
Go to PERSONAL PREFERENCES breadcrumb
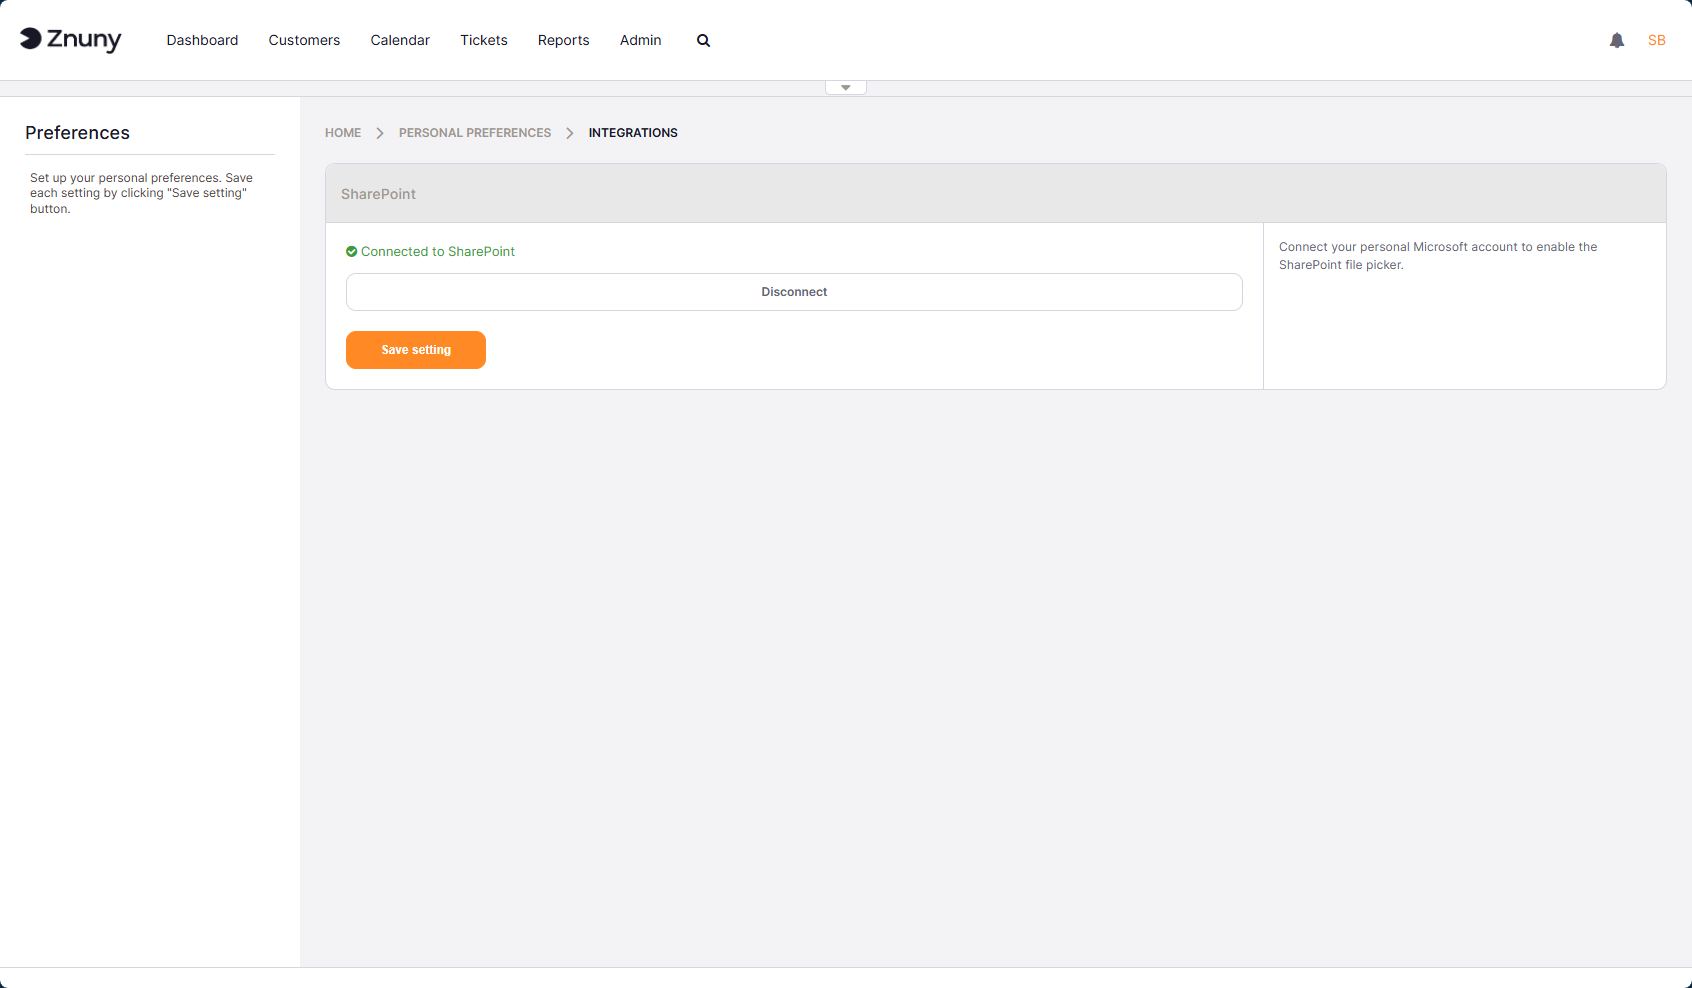tap(475, 133)
